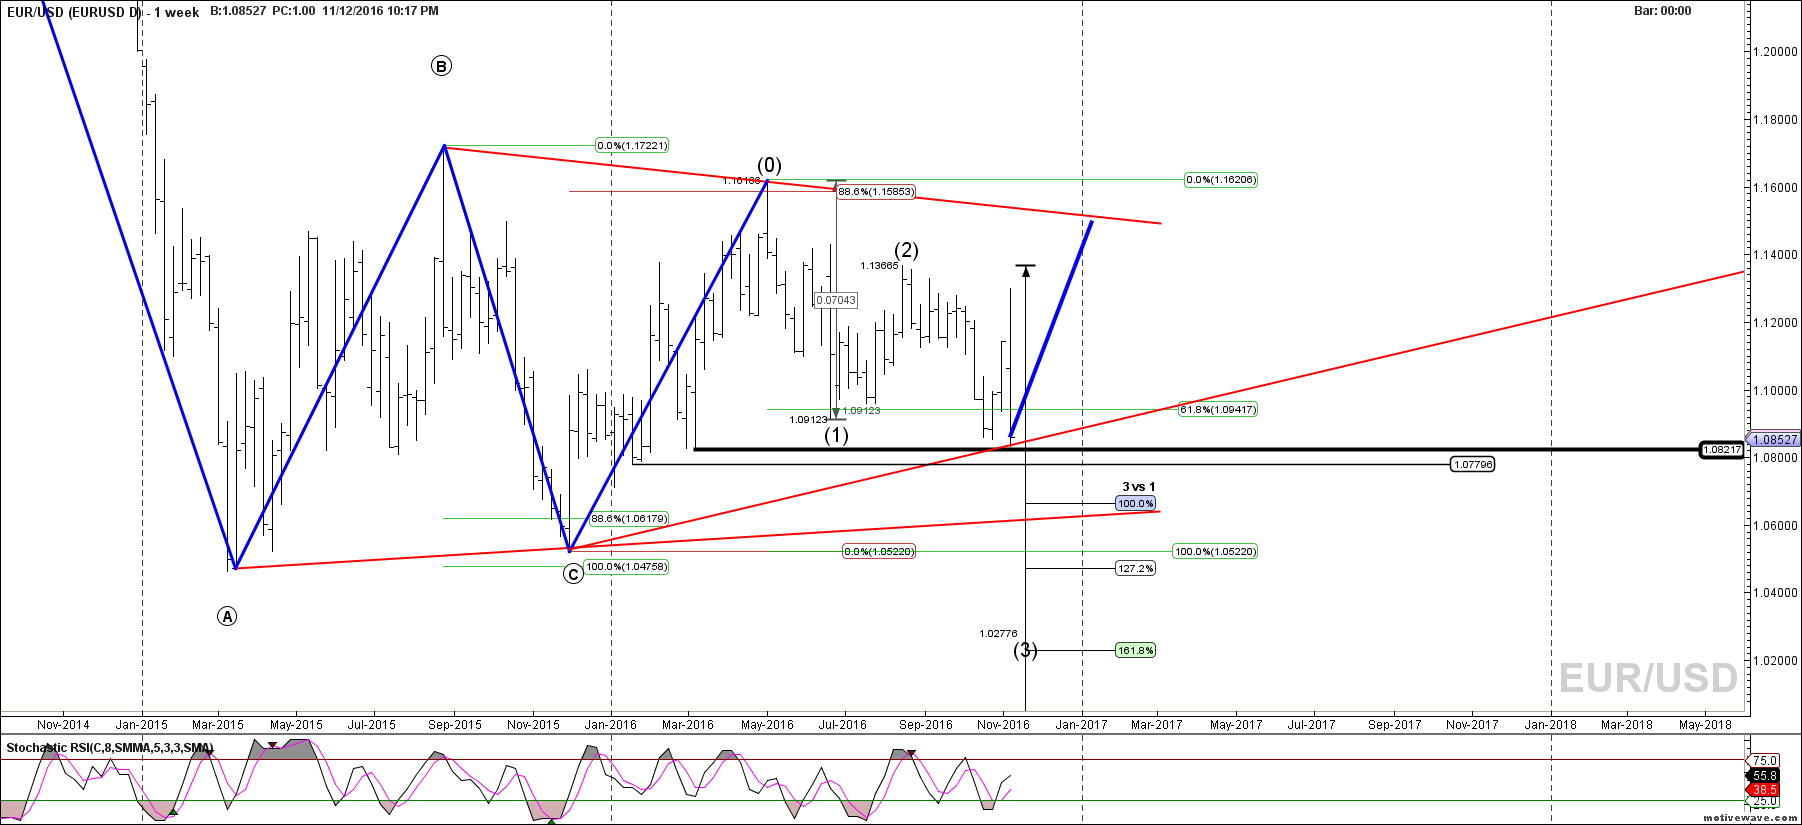1802x825 pixels.
Task: Click the 1.04000 price axis label
Action: coord(1776,593)
